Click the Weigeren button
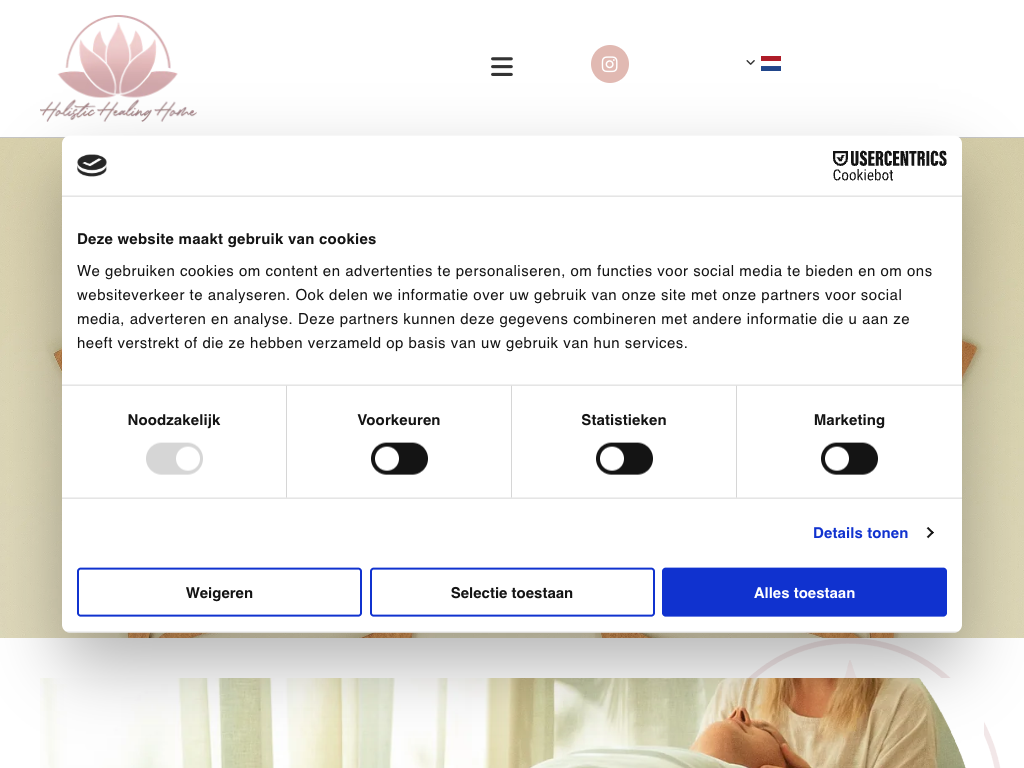Viewport: 1024px width, 768px height. pyautogui.click(x=219, y=592)
